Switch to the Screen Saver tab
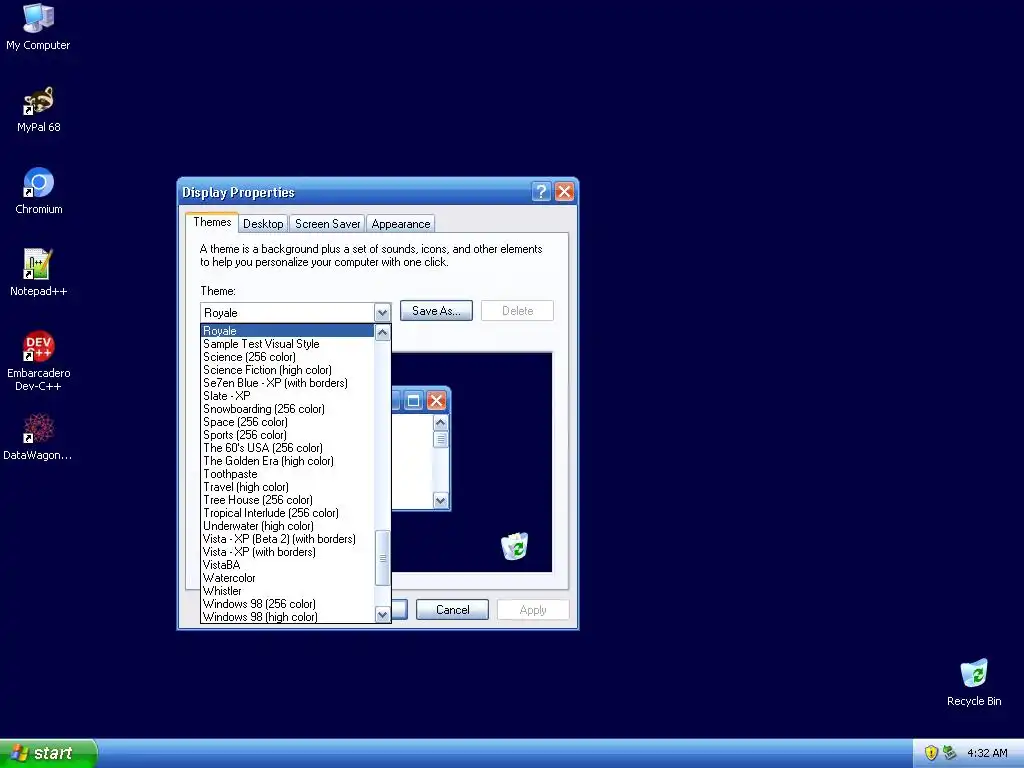Image resolution: width=1024 pixels, height=768 pixels. (x=327, y=223)
